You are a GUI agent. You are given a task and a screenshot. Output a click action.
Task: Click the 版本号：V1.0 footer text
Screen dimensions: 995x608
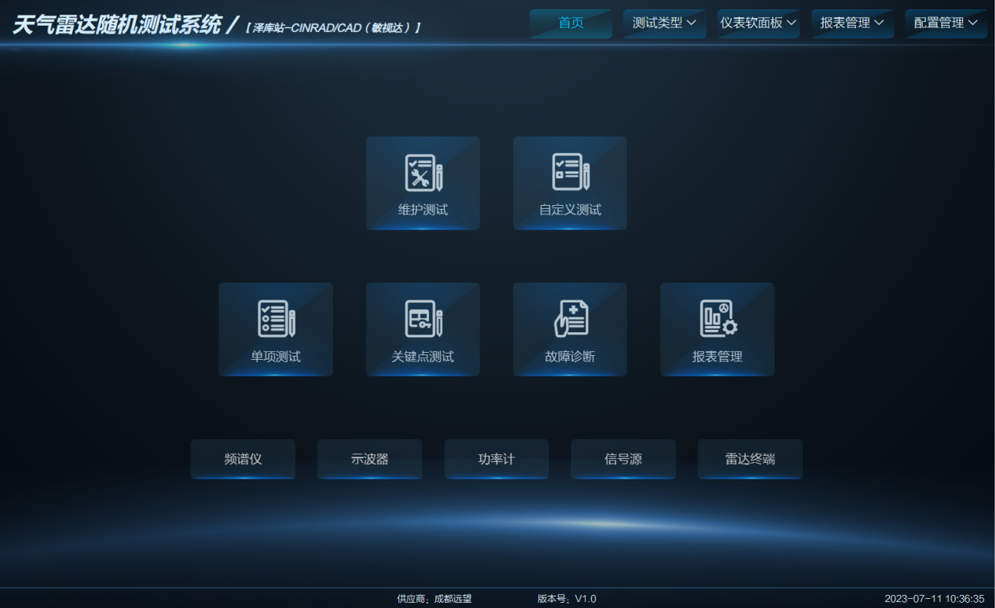coord(567,598)
